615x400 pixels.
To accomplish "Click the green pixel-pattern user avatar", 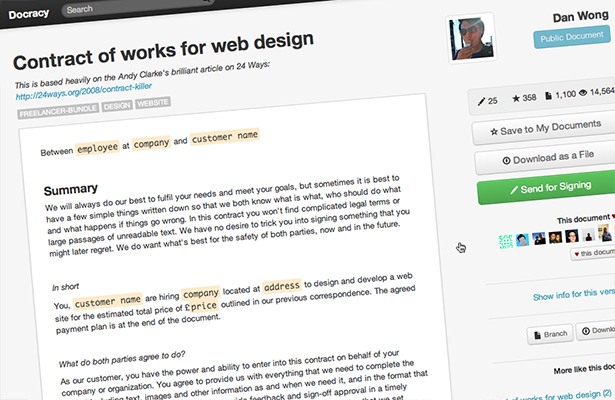I will click(x=506, y=241).
